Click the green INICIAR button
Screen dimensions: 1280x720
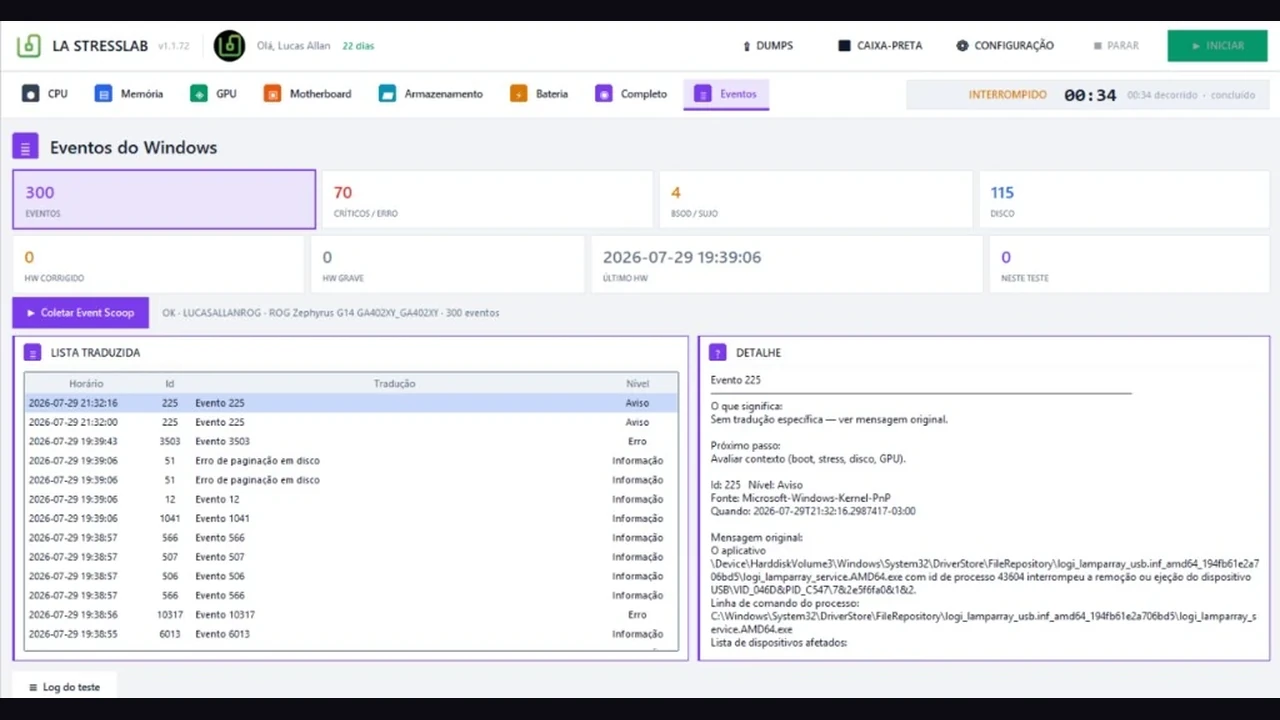[x=1217, y=46]
